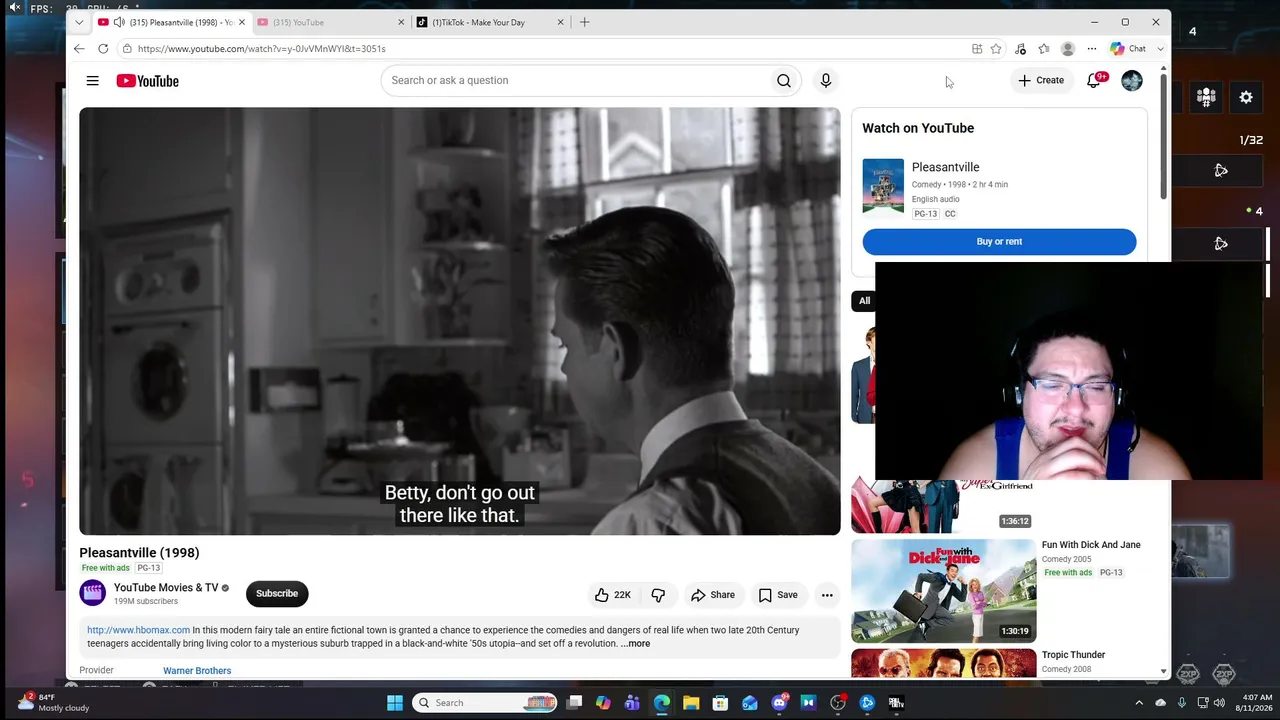Screen dimensions: 1280x720
Task: Open the Warner Brothers provider link
Action: pyautogui.click(x=197, y=671)
